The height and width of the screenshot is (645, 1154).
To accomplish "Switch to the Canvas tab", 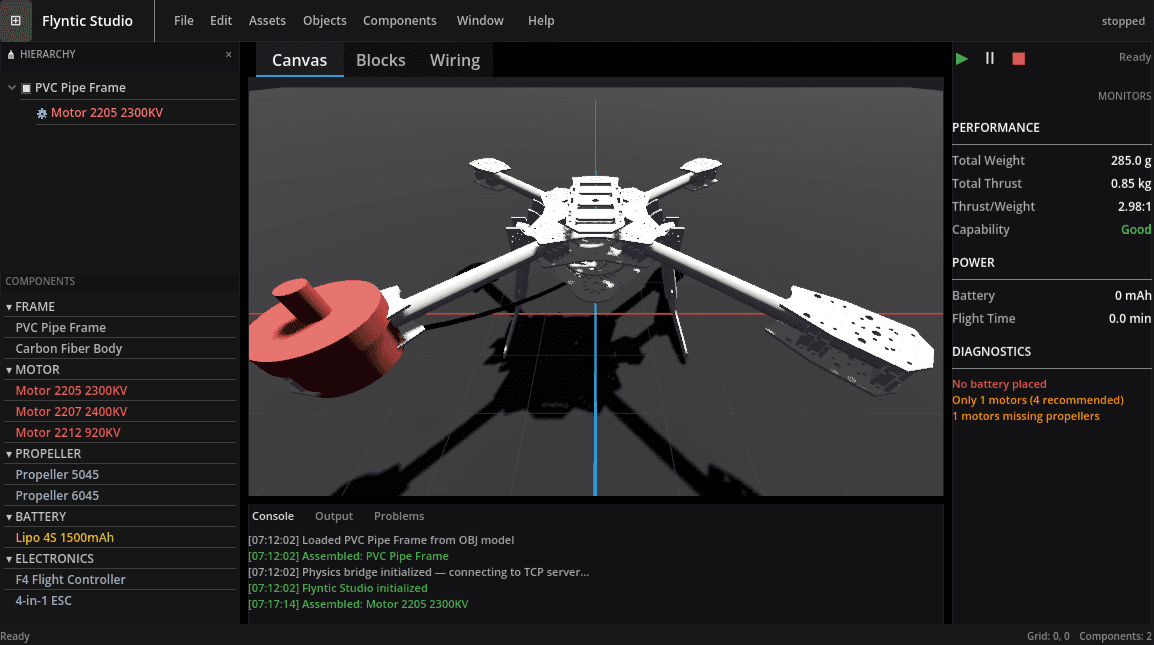I will pyautogui.click(x=300, y=60).
